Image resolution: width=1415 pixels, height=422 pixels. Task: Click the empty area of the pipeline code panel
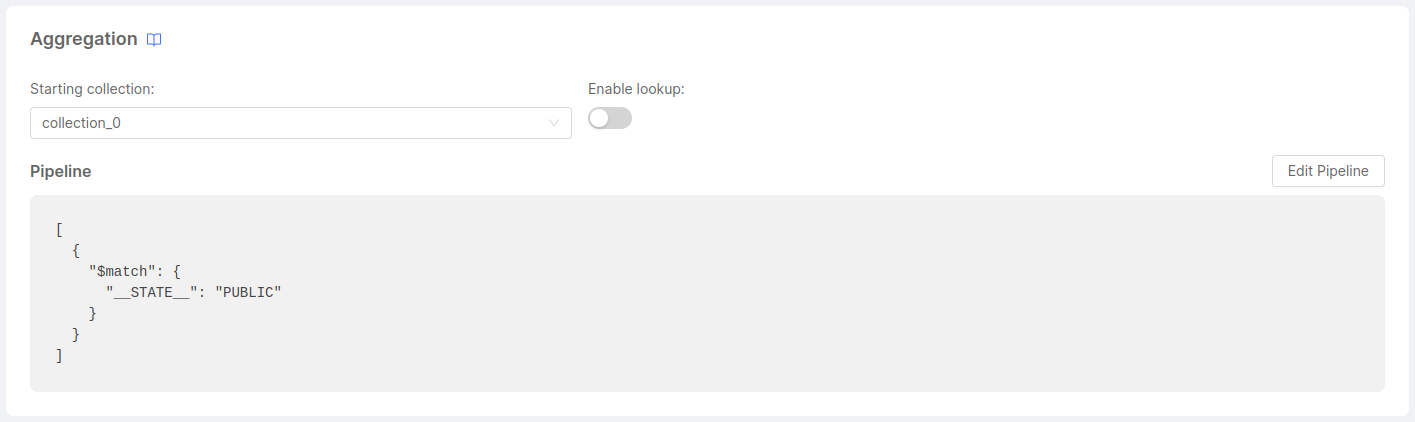coord(800,300)
